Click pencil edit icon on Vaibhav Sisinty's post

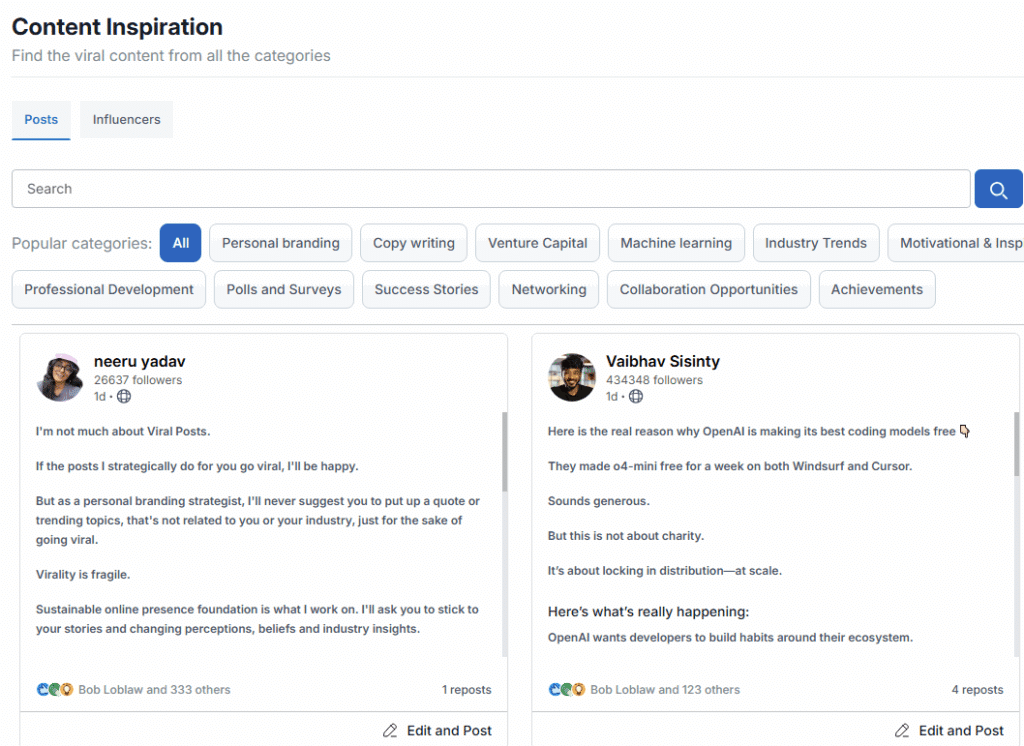tap(902, 731)
